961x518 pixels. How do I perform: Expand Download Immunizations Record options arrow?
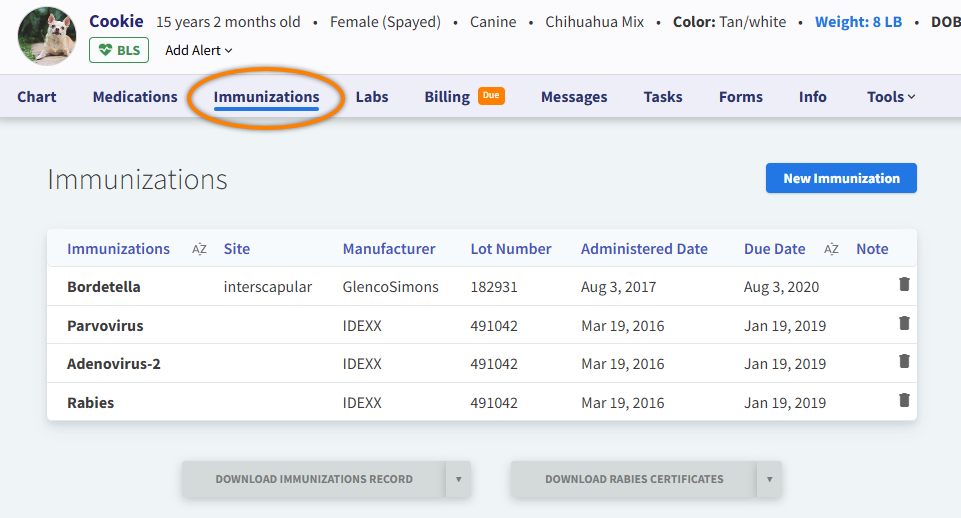(x=458, y=479)
